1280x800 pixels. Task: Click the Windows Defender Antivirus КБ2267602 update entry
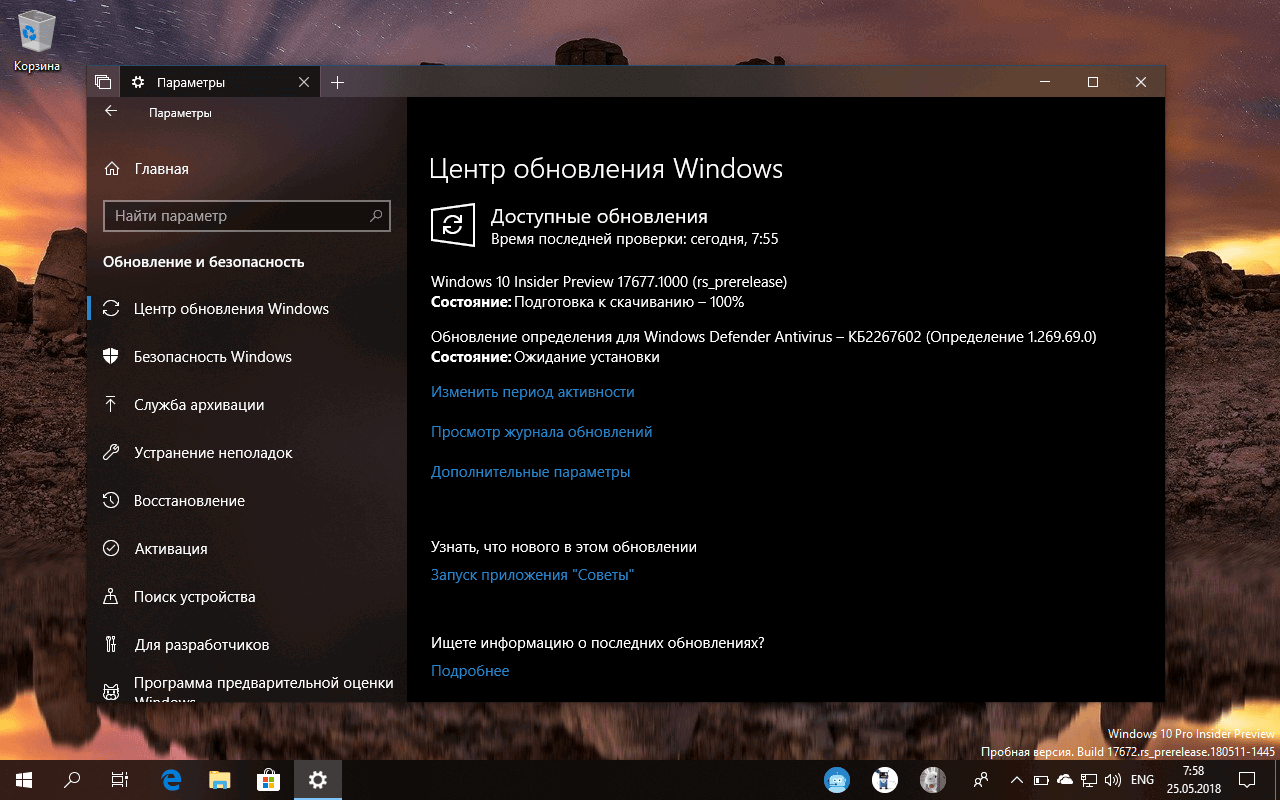pyautogui.click(x=764, y=337)
